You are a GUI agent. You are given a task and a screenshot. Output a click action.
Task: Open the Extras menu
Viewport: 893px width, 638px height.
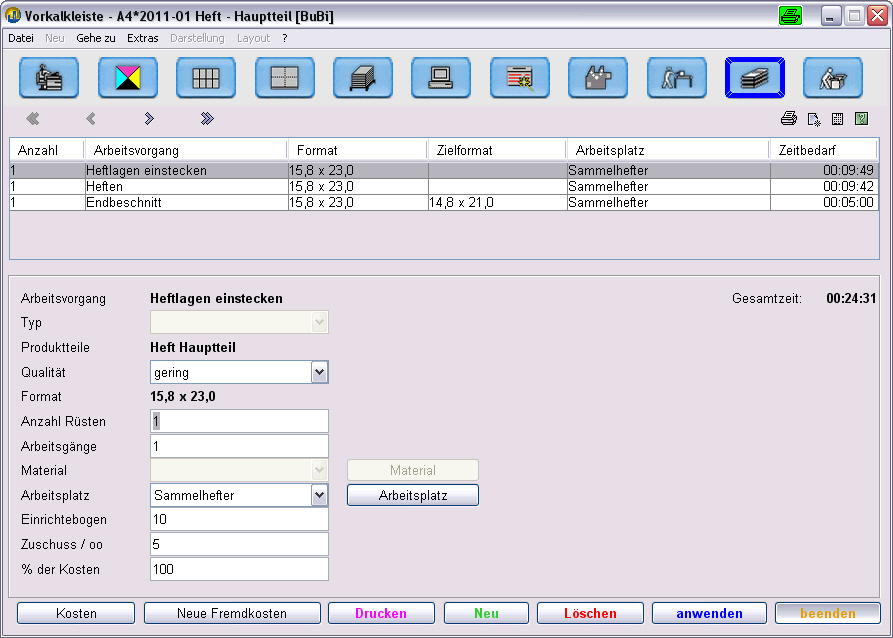click(142, 38)
